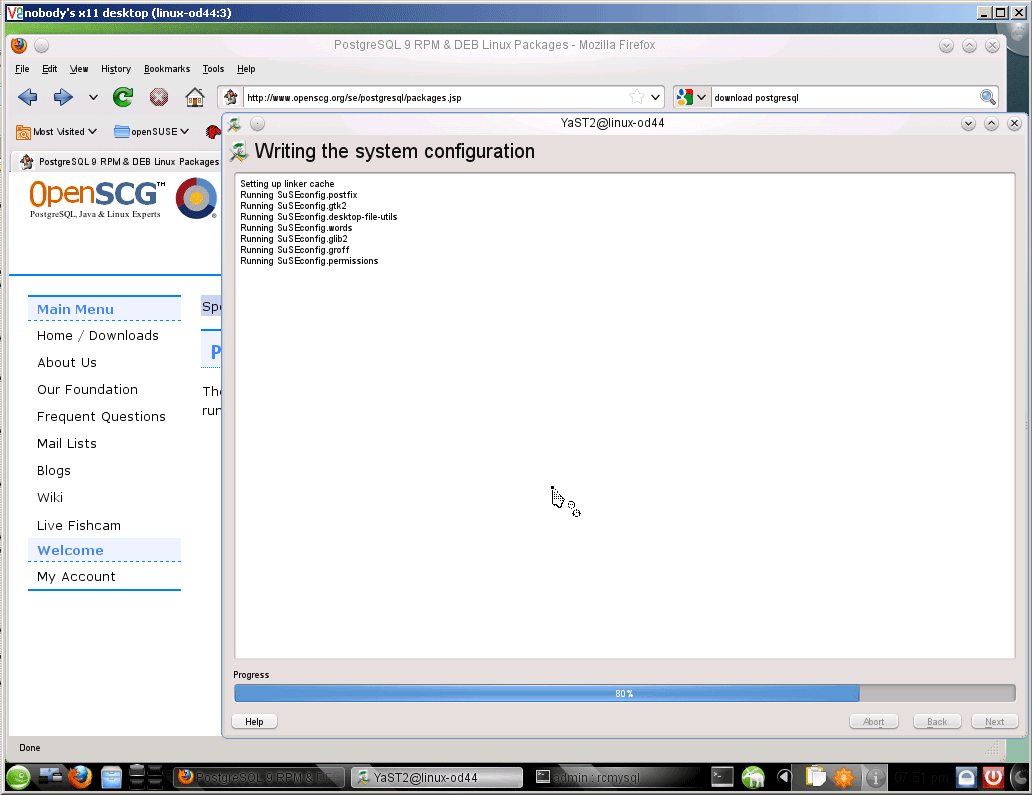This screenshot has height=795, width=1032.
Task: Open the green openSUSE start menu button
Action: coord(18,778)
